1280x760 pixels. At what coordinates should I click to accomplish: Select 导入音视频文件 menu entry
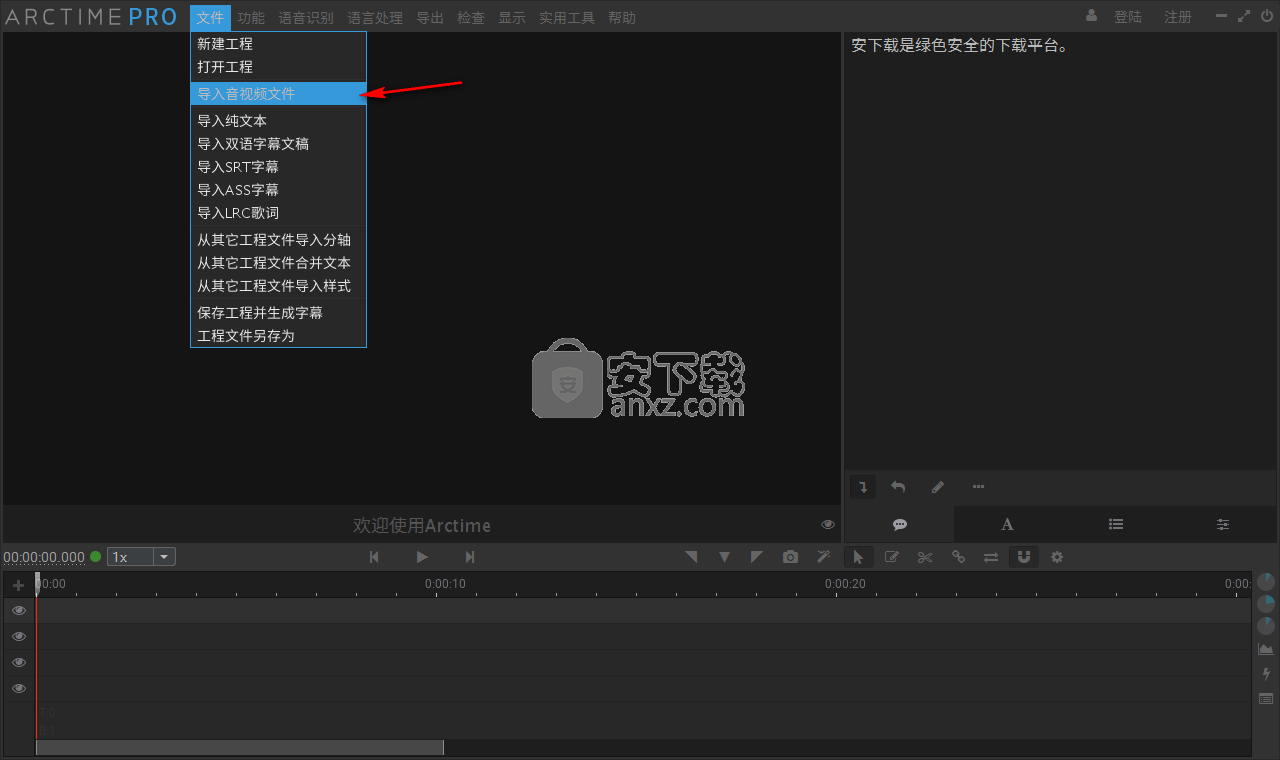click(279, 93)
